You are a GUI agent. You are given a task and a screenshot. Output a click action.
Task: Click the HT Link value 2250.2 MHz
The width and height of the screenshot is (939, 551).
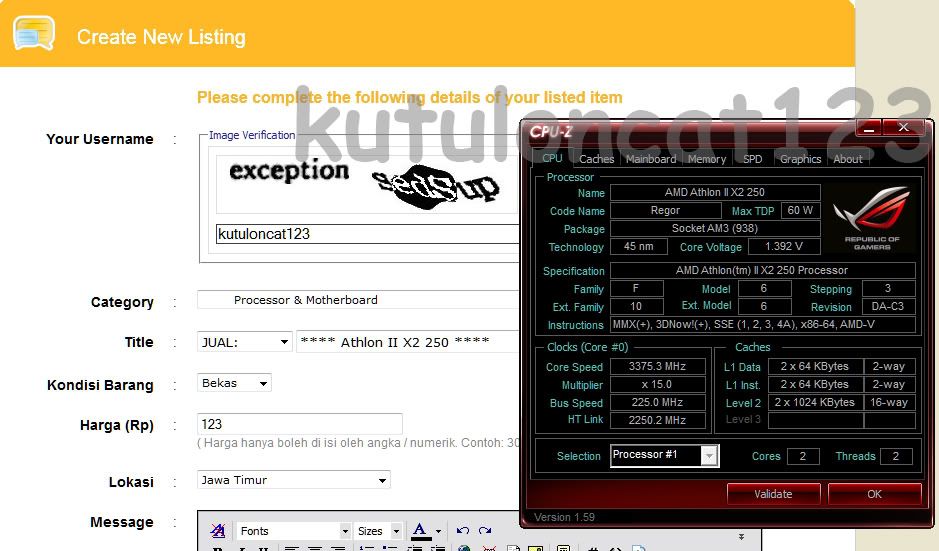click(658, 420)
